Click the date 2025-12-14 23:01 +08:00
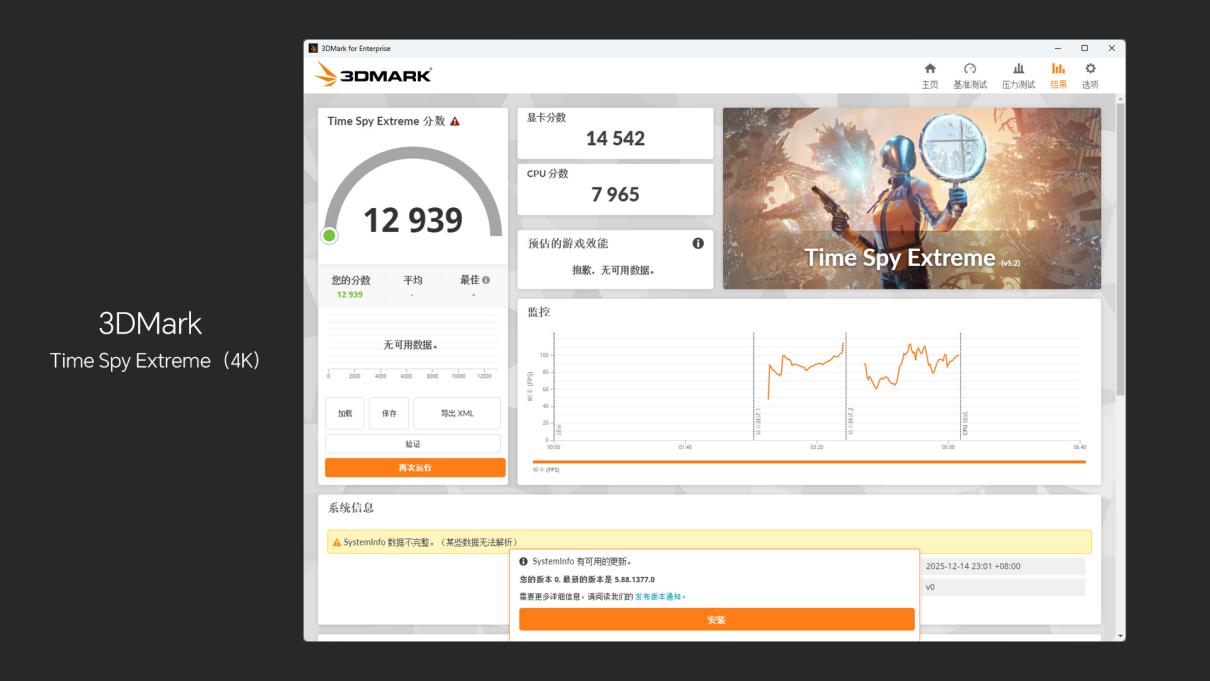 (x=973, y=566)
